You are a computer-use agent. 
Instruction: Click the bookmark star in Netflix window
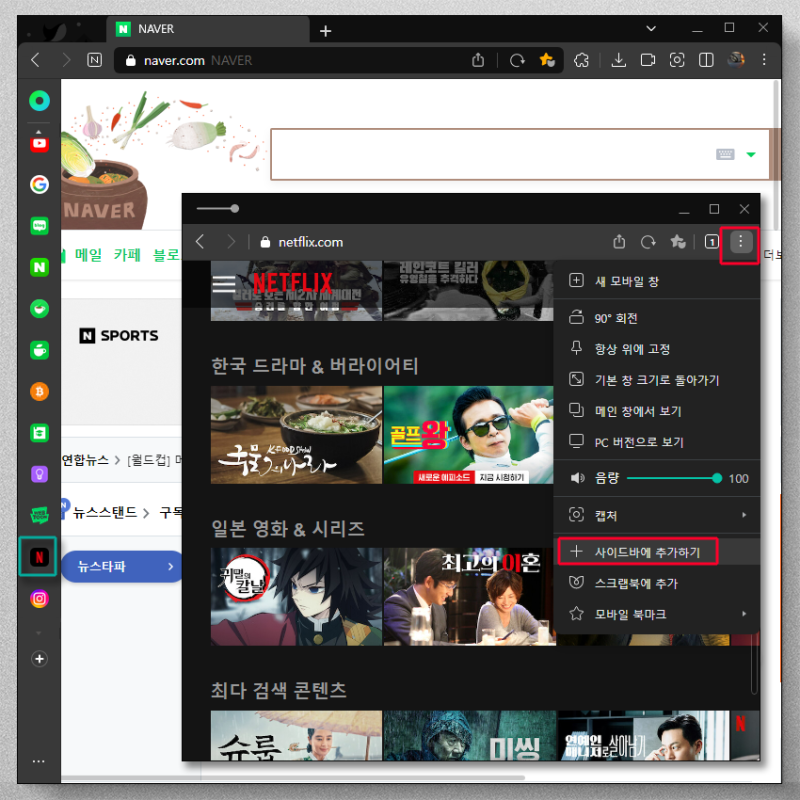click(678, 242)
